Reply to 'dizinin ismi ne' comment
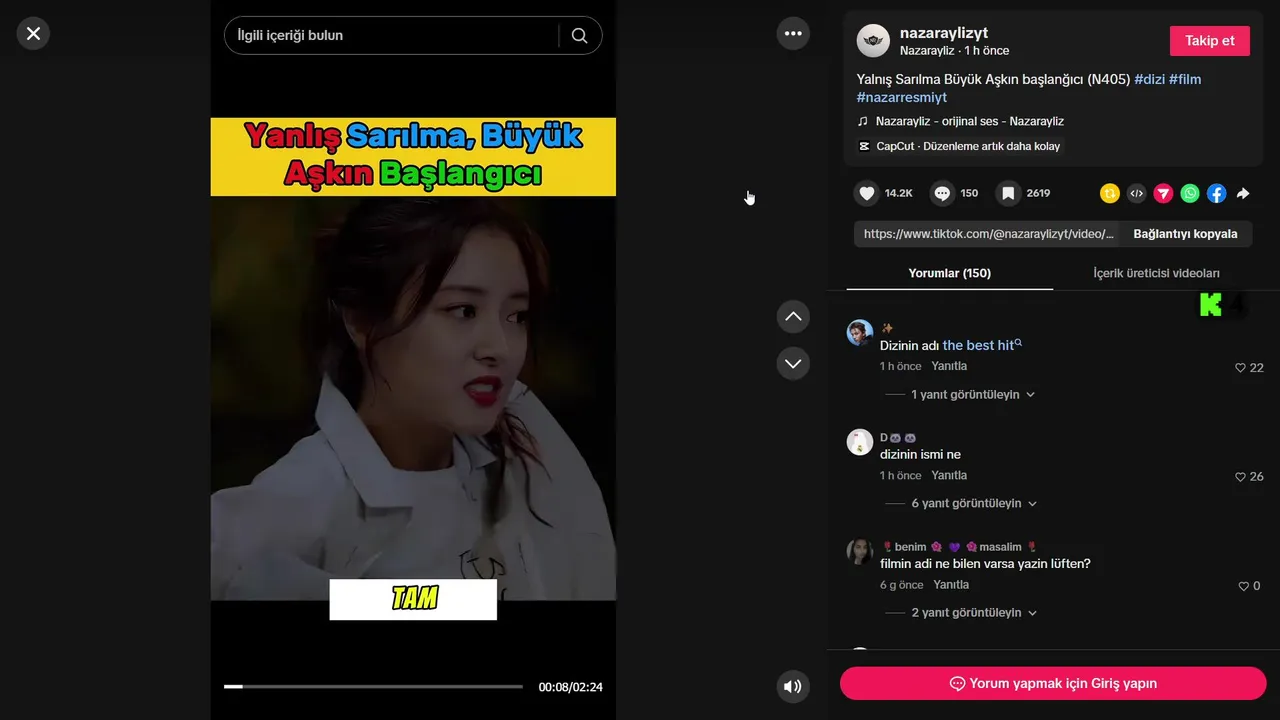This screenshot has width=1280, height=720. point(949,475)
